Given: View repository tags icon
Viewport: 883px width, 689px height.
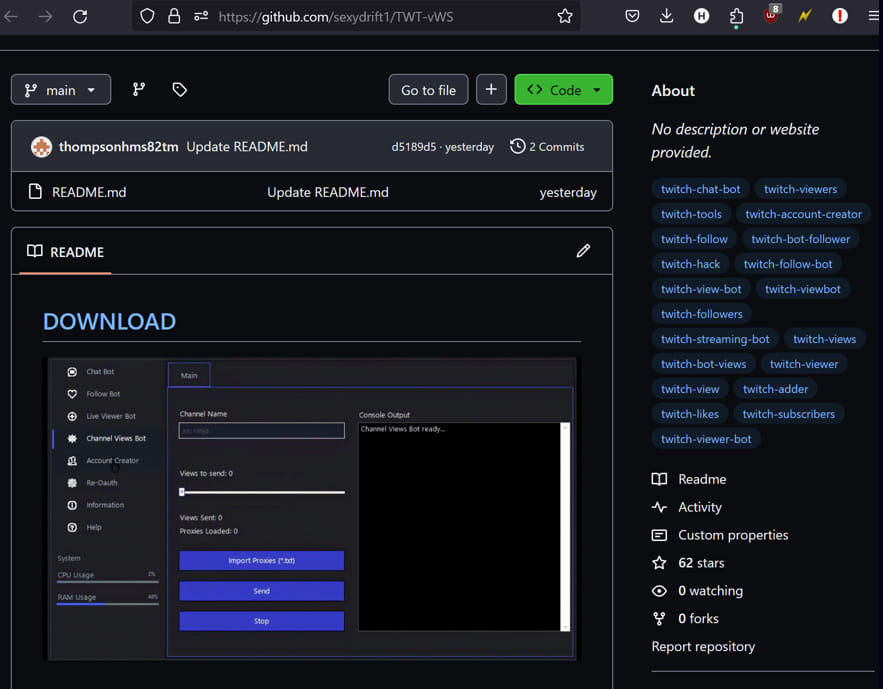Looking at the screenshot, I should coord(180,90).
